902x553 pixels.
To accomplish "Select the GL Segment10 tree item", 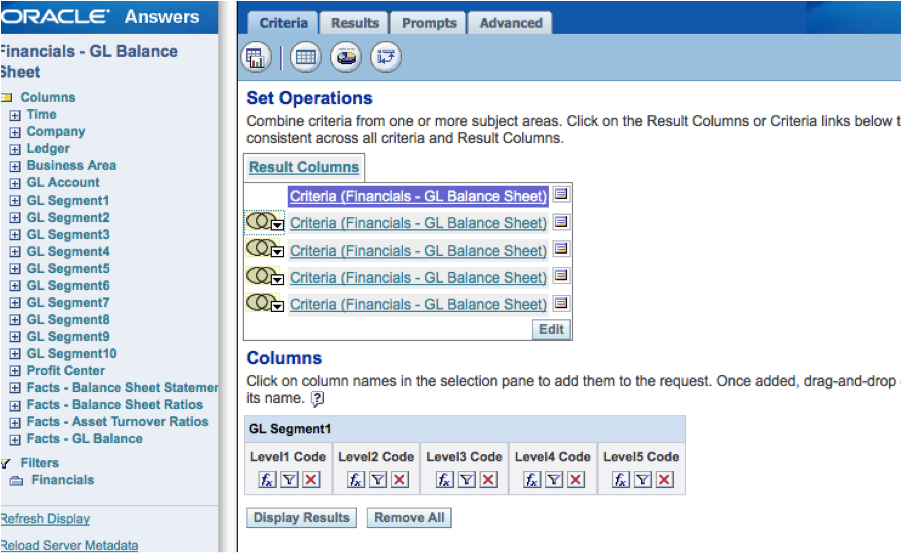I will [71, 354].
